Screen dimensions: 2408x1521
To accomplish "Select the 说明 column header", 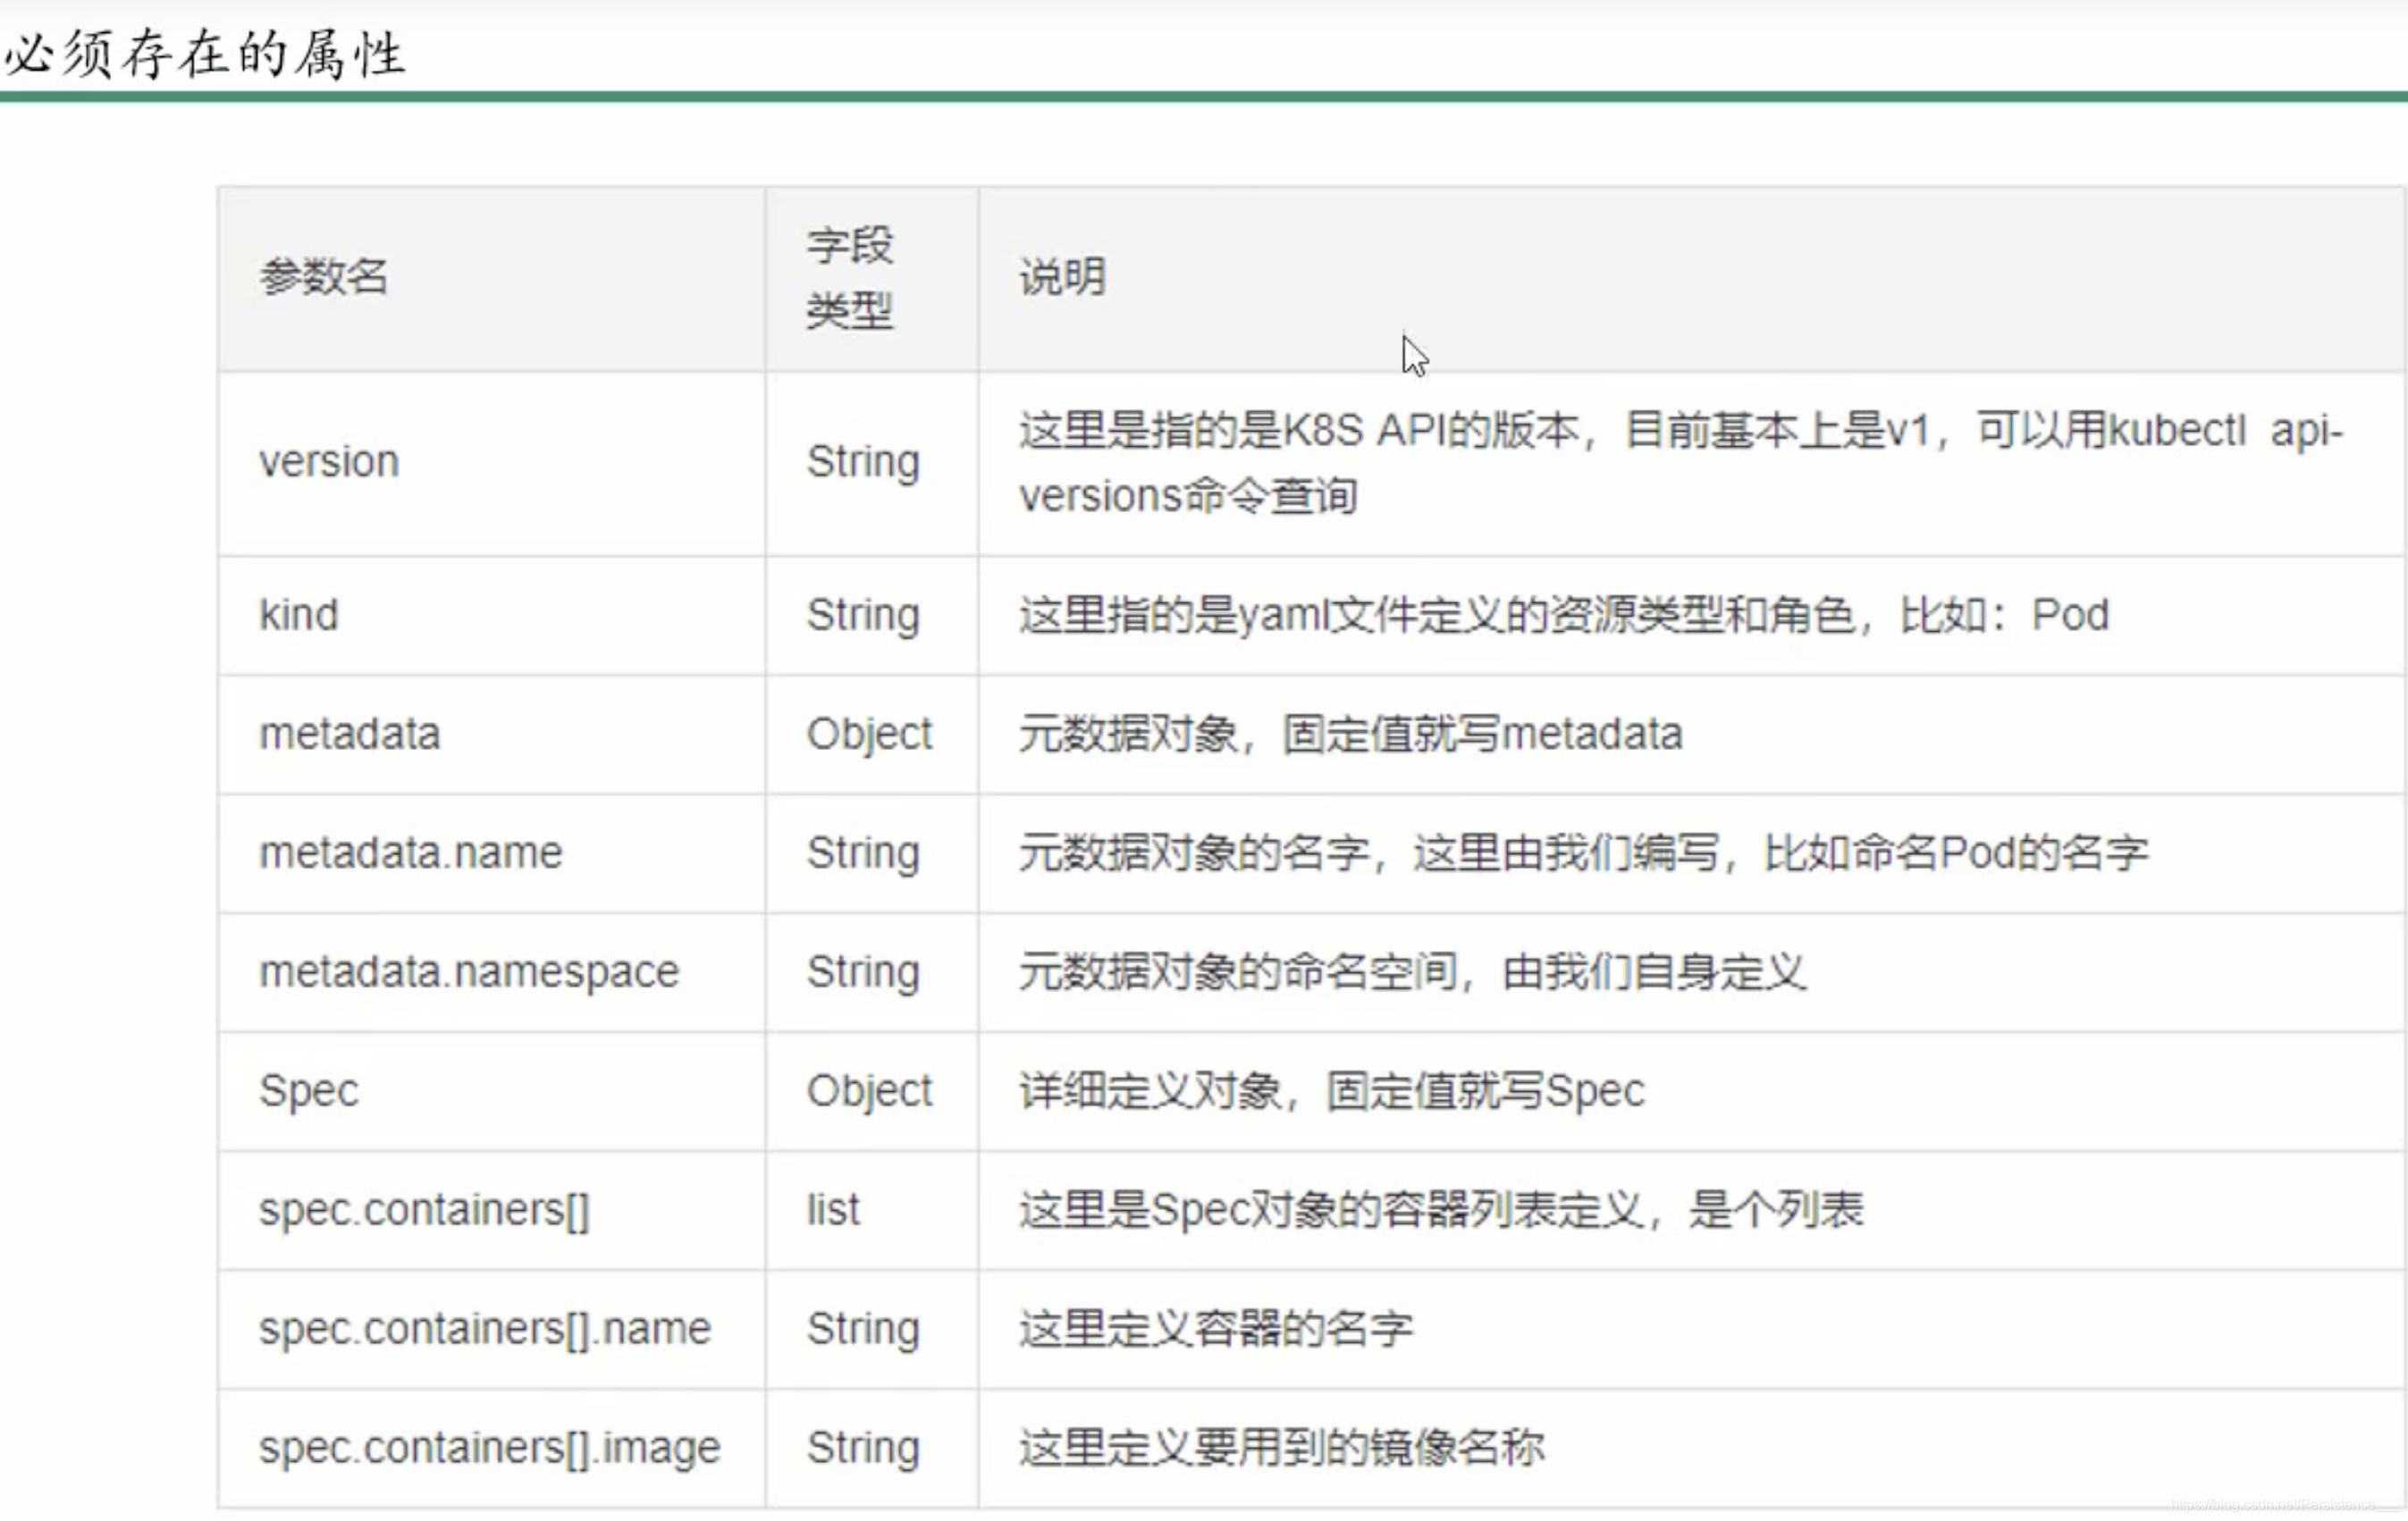I will click(1060, 278).
